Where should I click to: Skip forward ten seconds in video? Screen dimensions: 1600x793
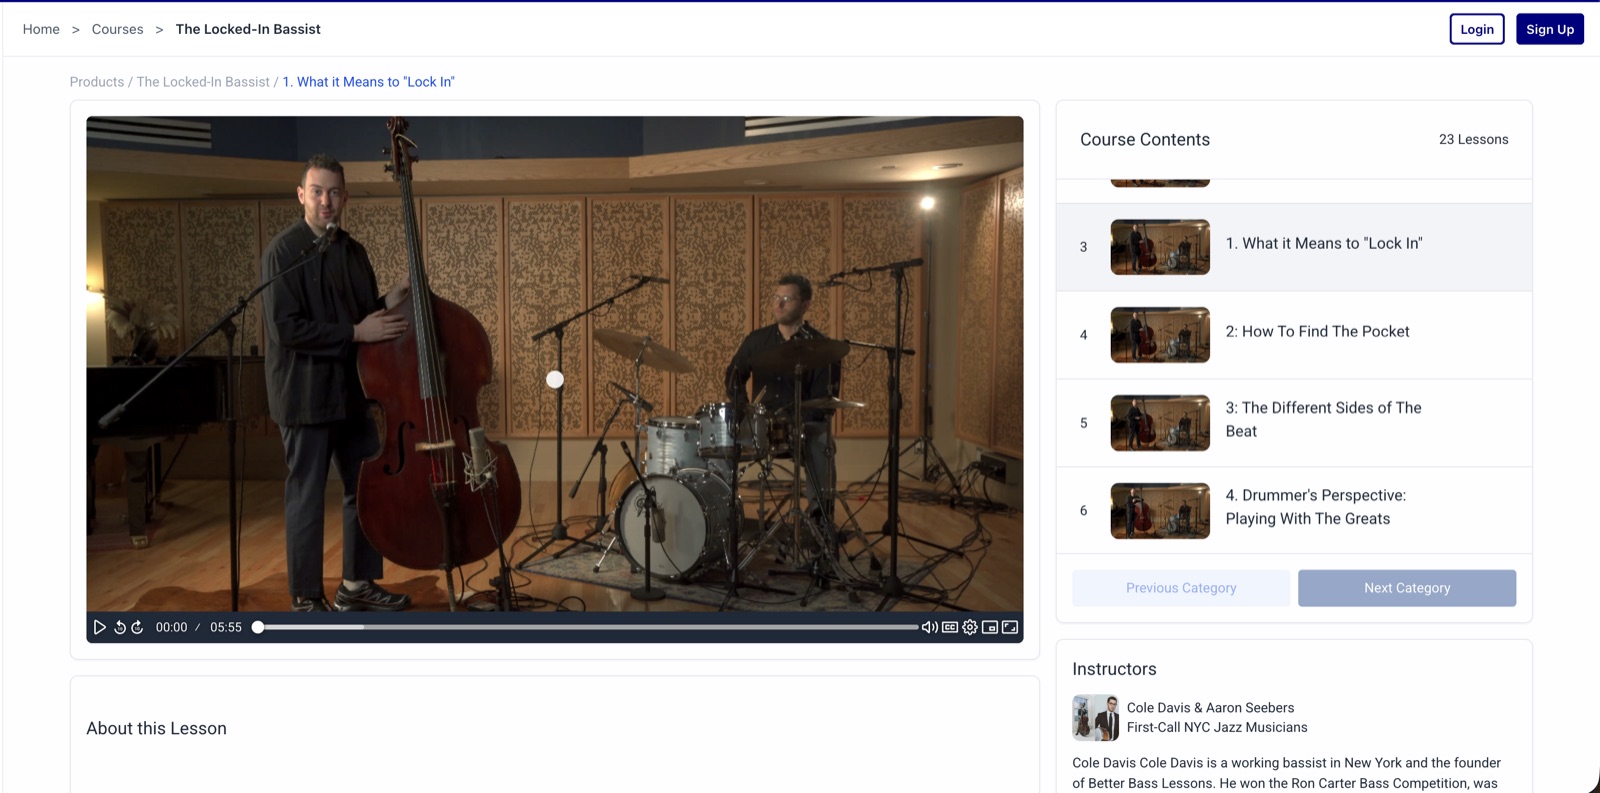(x=137, y=627)
